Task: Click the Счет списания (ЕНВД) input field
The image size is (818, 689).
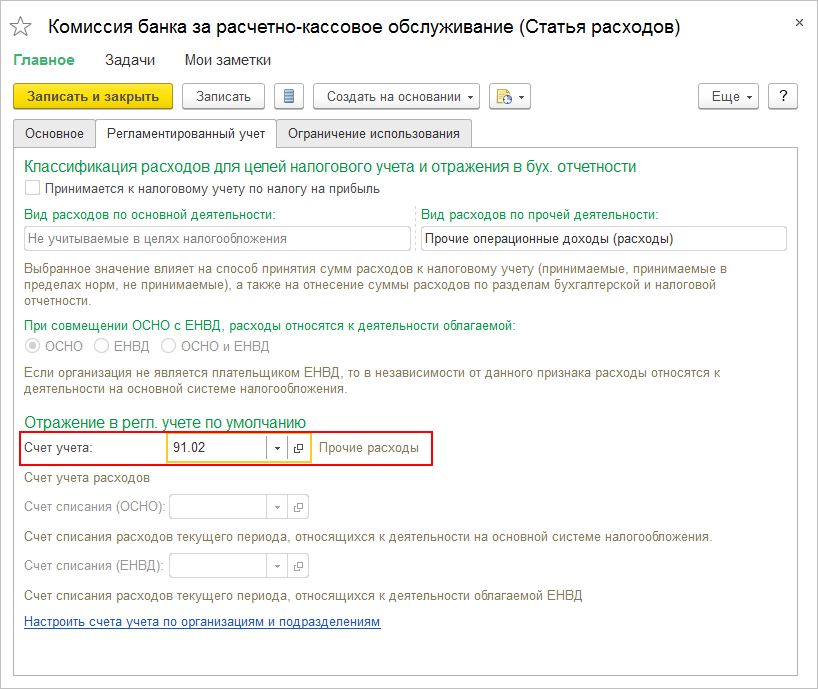Action: (218, 566)
